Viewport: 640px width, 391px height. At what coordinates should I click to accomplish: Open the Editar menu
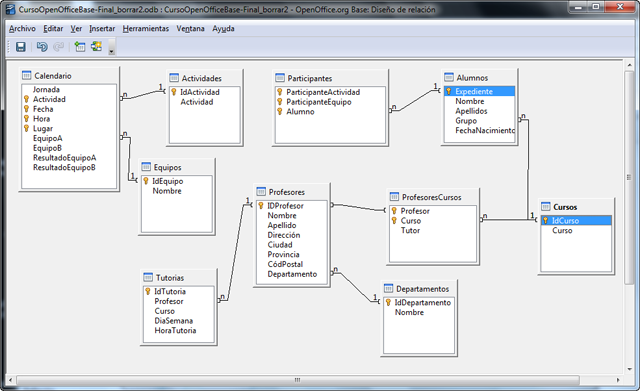click(53, 29)
